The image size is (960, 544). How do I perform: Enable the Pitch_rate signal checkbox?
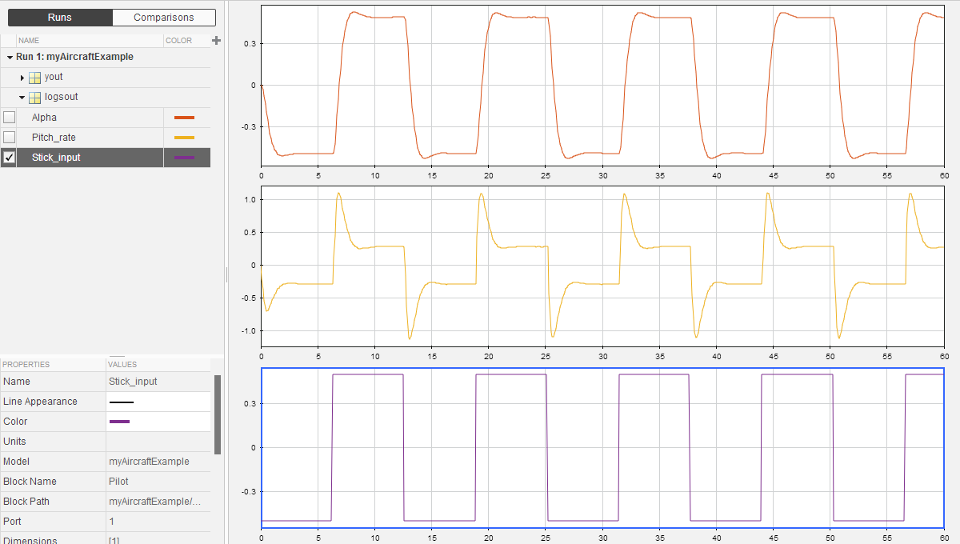coord(9,137)
